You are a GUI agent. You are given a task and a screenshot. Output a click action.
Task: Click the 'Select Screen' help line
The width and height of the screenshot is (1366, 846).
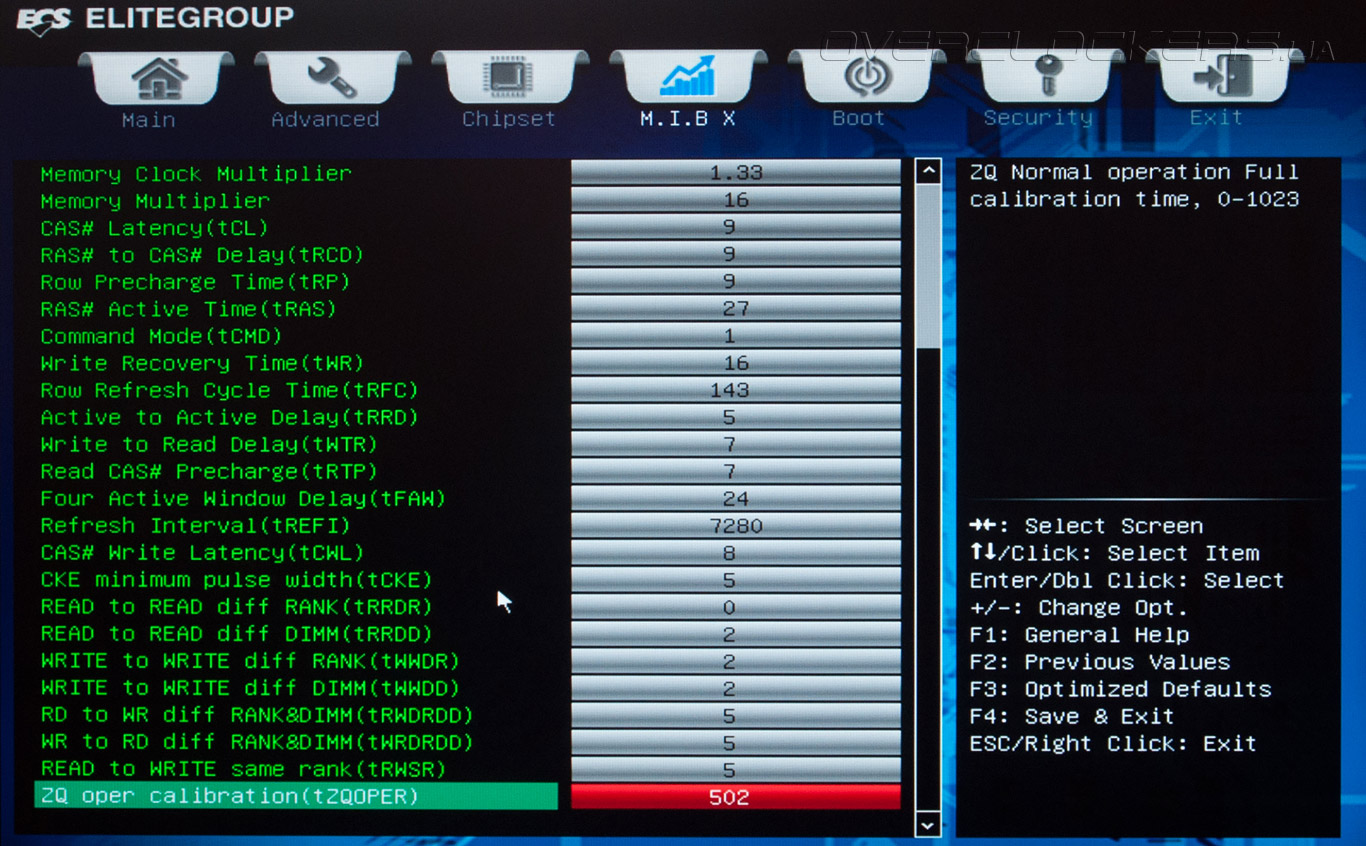tap(1086, 526)
